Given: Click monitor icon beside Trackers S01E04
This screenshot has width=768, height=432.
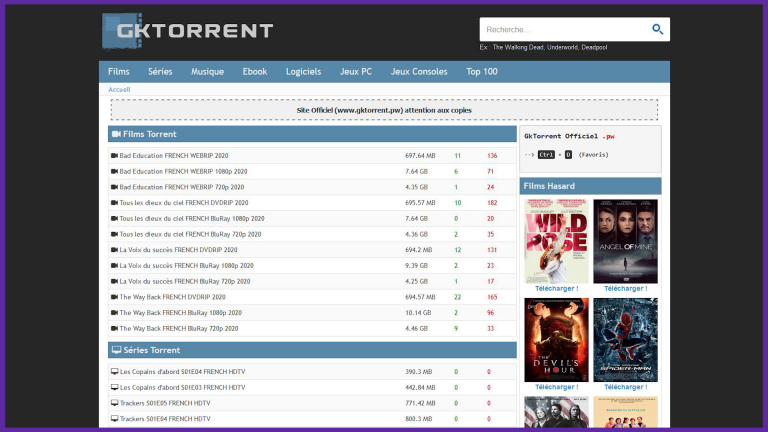Looking at the screenshot, I should 115,418.
